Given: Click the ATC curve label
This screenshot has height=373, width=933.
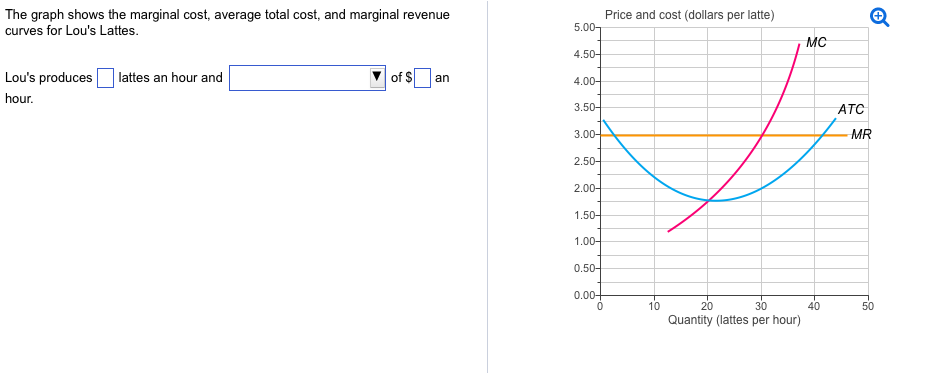Looking at the screenshot, I should click(x=850, y=109).
